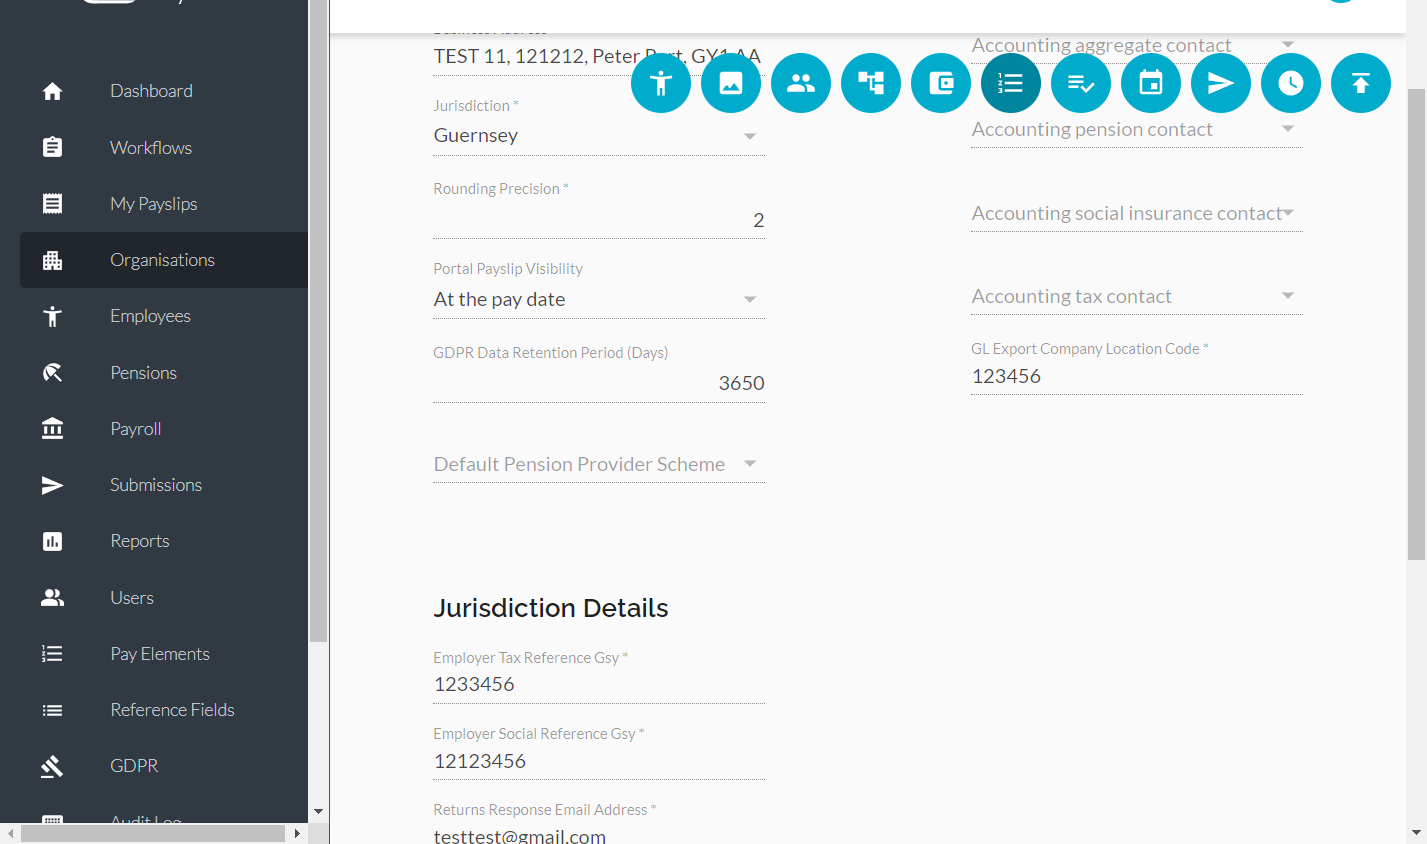Click the sidebar scroll right arrow
Viewport: 1427px width, 844px height.
(297, 834)
